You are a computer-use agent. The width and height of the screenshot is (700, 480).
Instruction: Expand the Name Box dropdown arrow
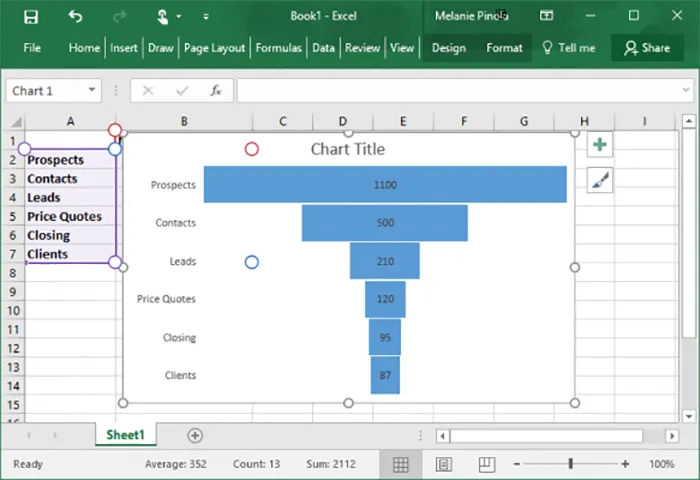click(x=92, y=91)
